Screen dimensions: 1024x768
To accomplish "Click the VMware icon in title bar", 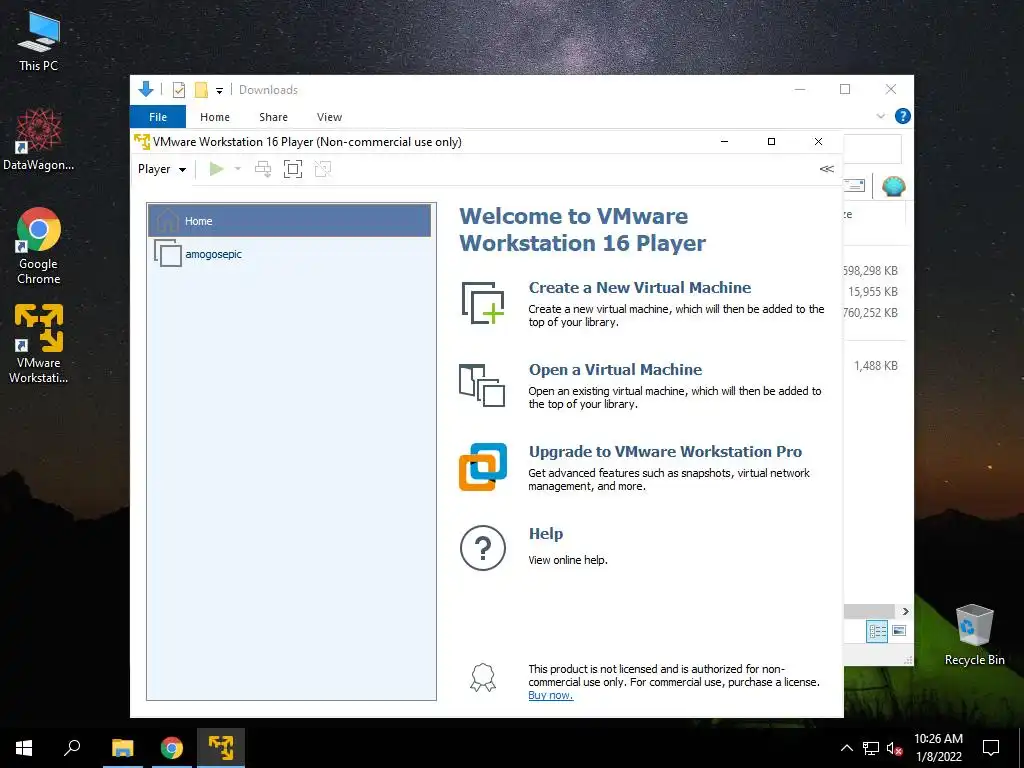I will point(142,142).
